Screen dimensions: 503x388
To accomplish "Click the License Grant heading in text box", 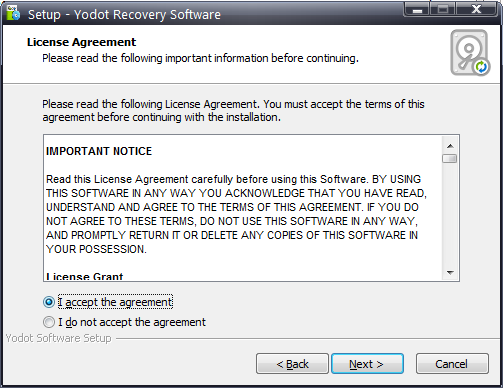I will click(85, 276).
